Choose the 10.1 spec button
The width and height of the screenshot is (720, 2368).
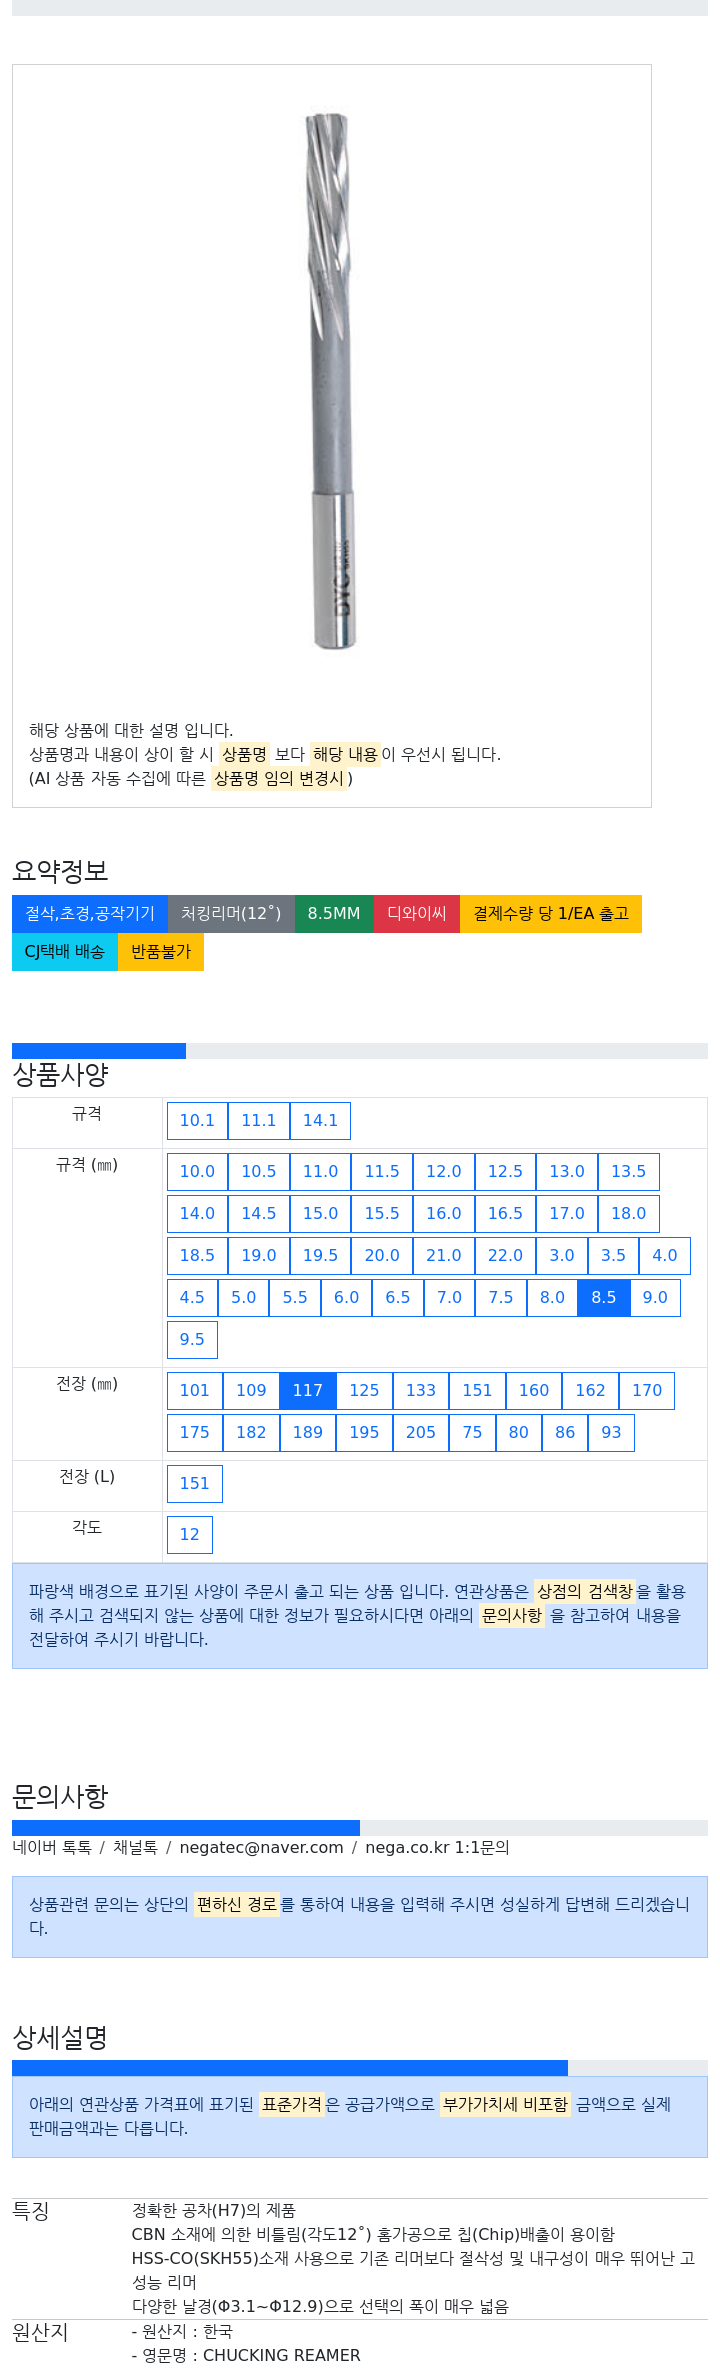click(197, 1121)
